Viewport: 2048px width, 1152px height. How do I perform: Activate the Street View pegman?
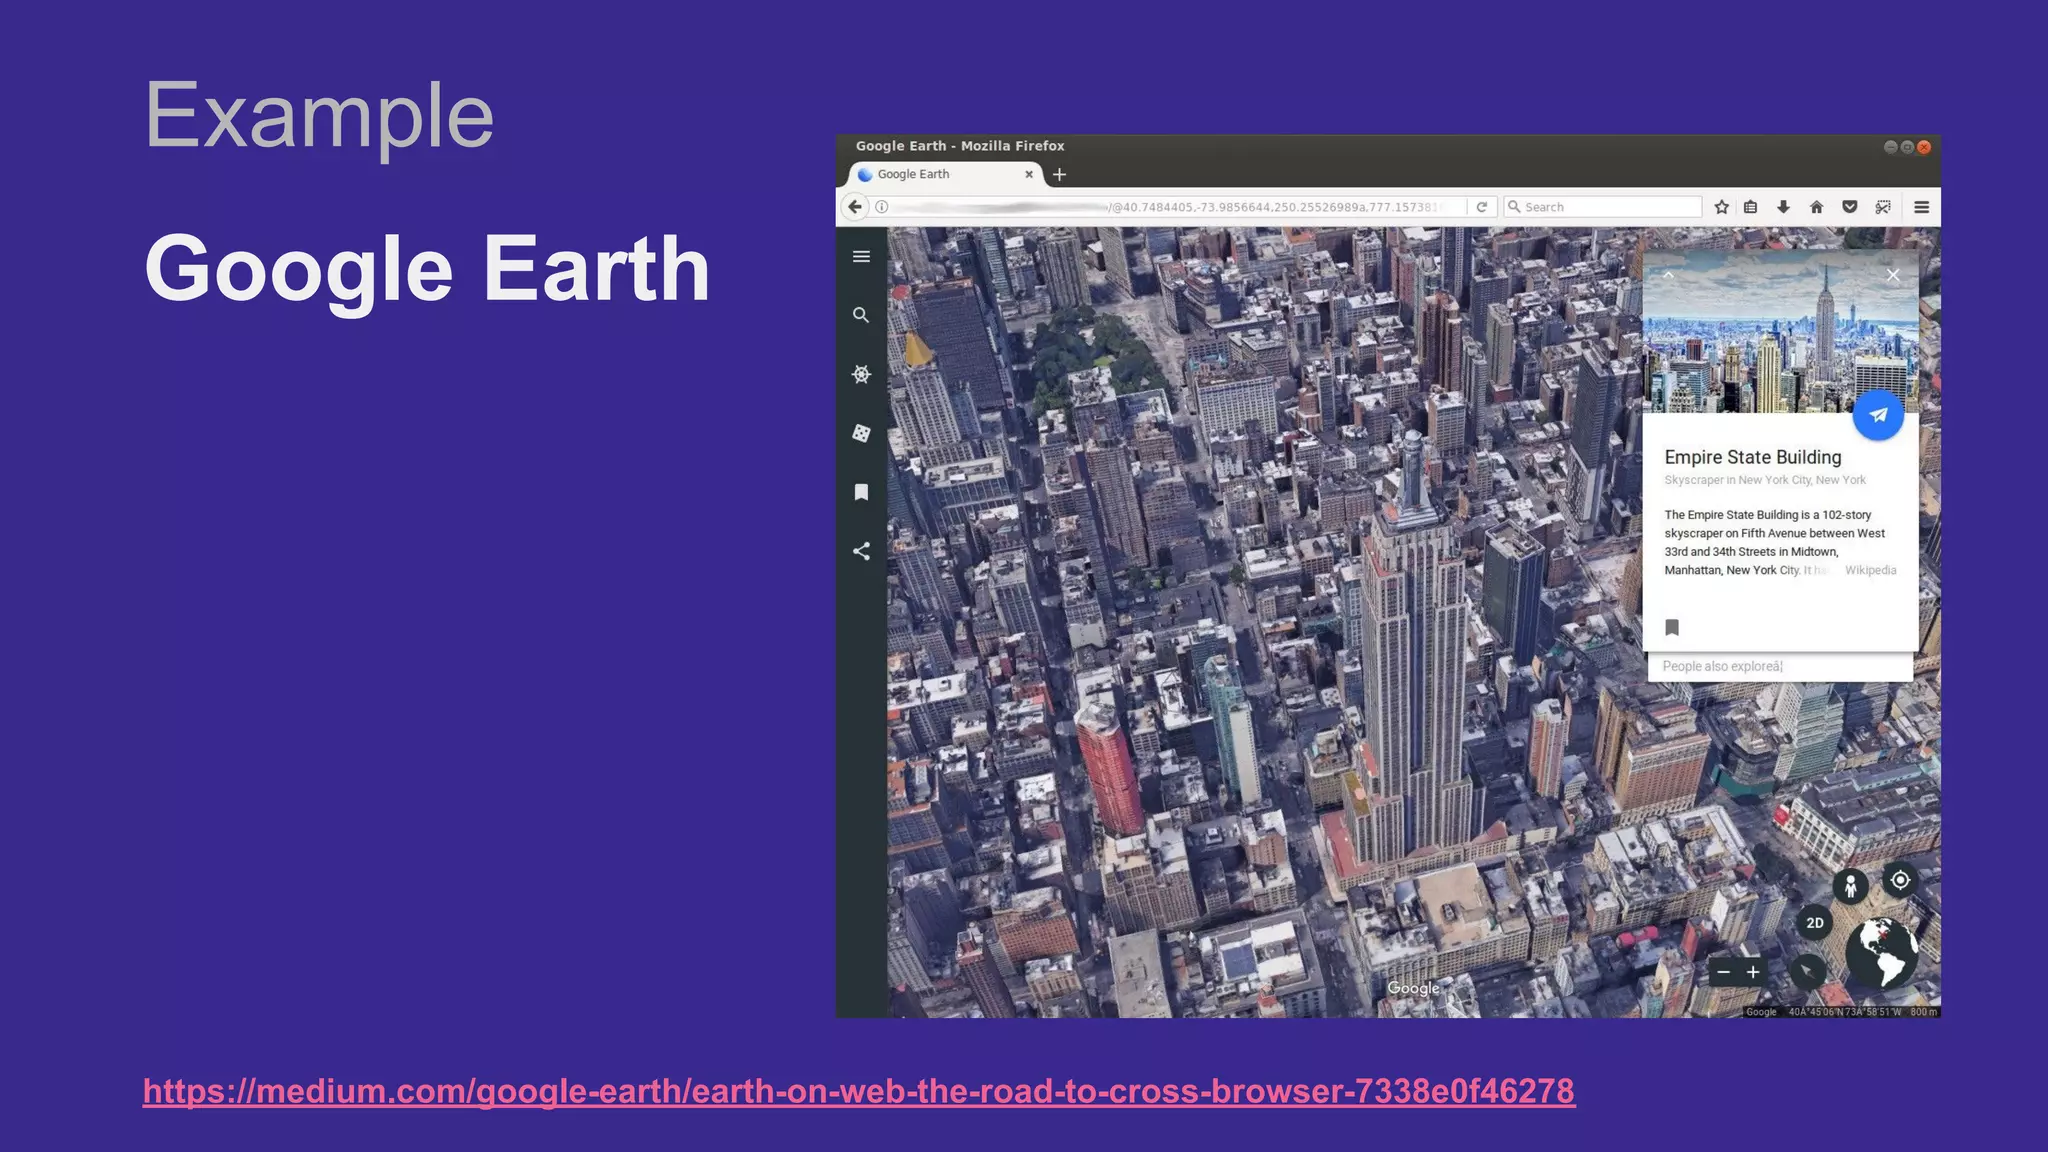point(1850,886)
